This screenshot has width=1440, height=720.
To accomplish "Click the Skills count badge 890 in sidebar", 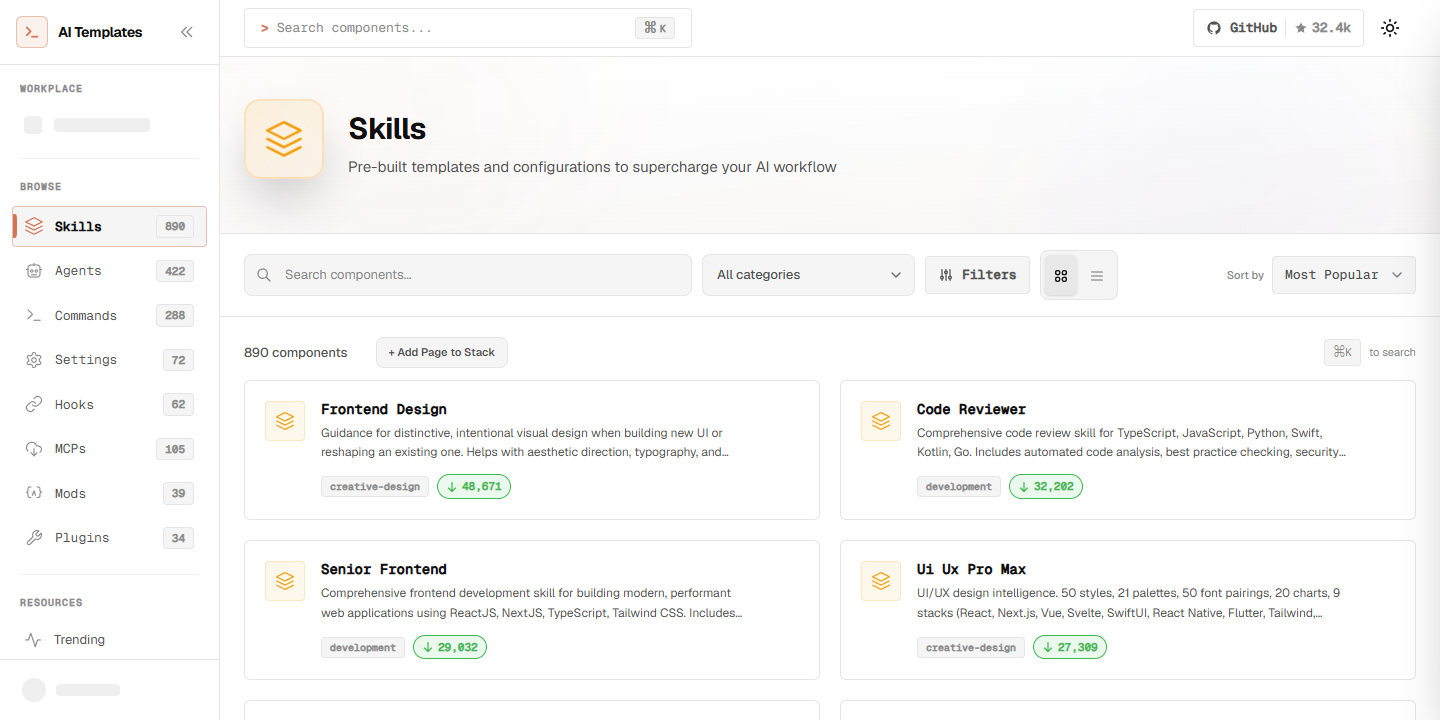I will click(x=175, y=227).
